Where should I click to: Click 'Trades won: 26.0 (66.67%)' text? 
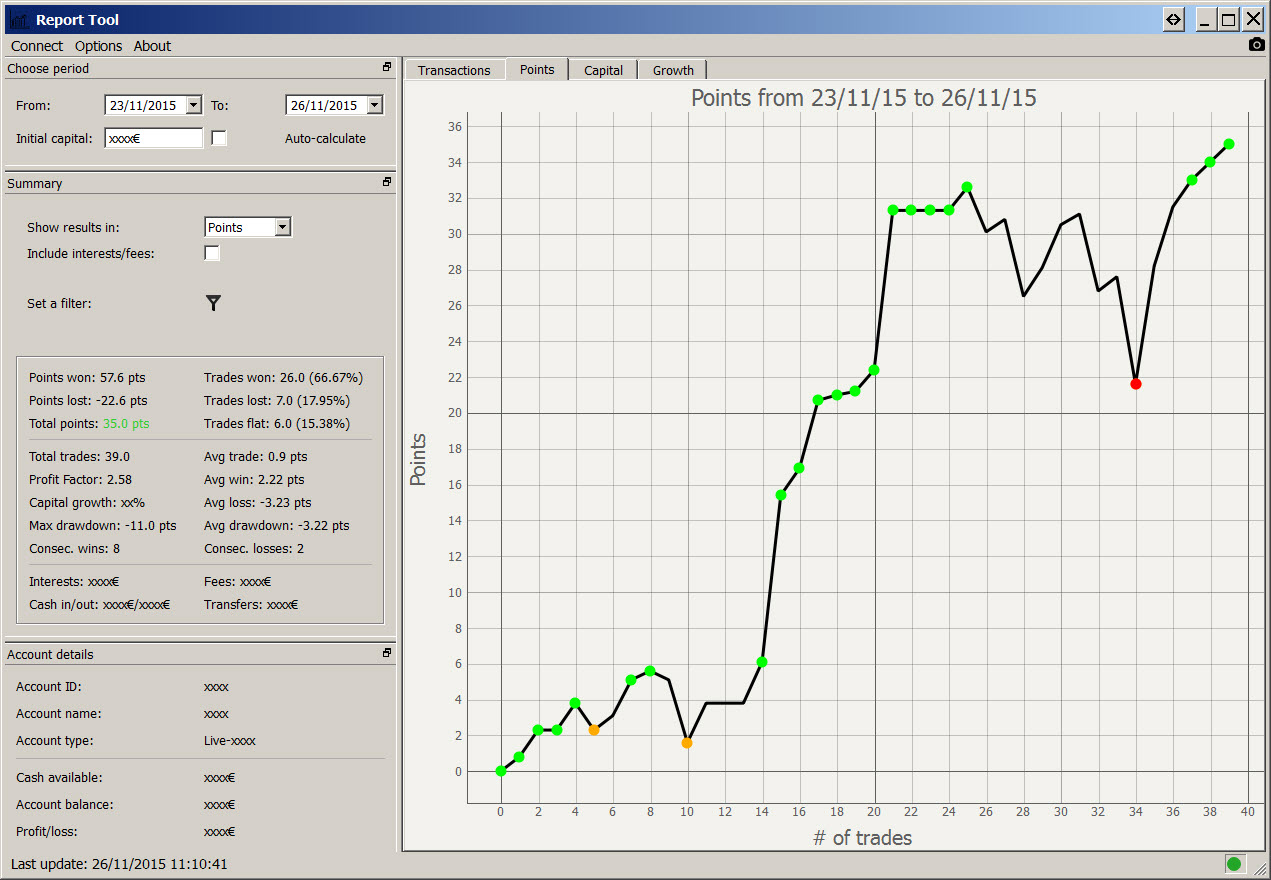pos(283,378)
